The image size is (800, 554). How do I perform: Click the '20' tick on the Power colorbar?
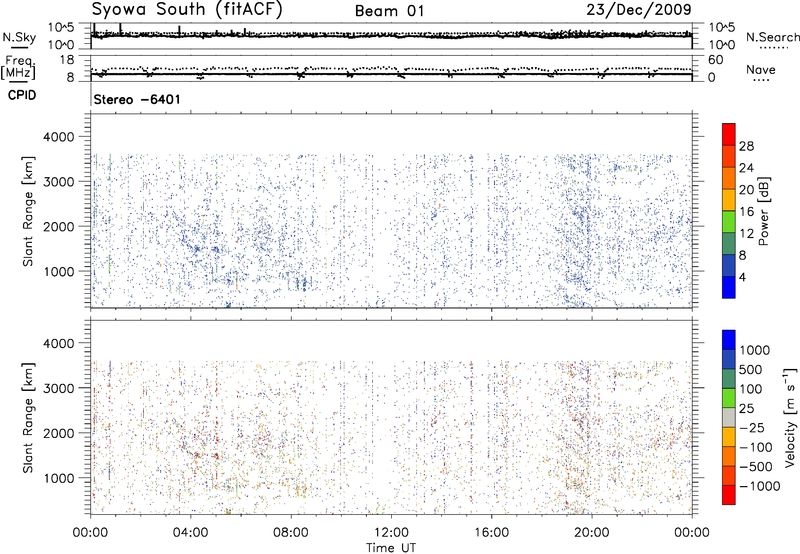coord(746,190)
